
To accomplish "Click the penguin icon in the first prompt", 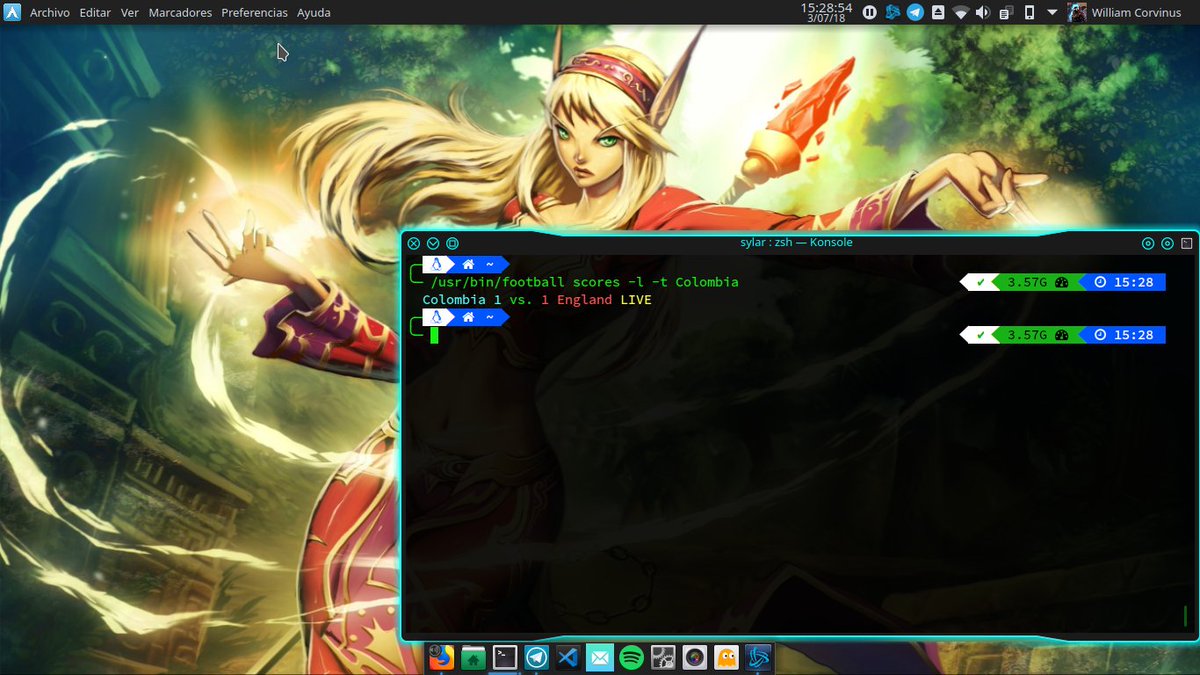I will point(438,264).
